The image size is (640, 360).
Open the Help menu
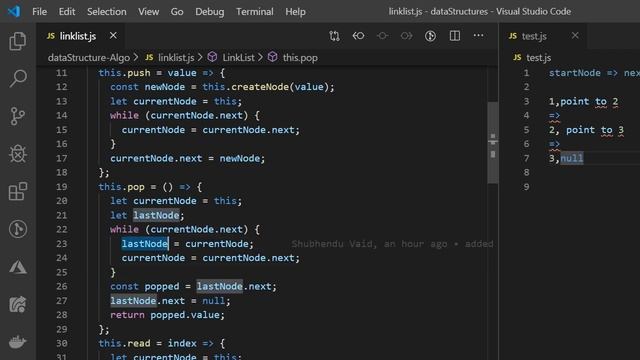coord(295,11)
